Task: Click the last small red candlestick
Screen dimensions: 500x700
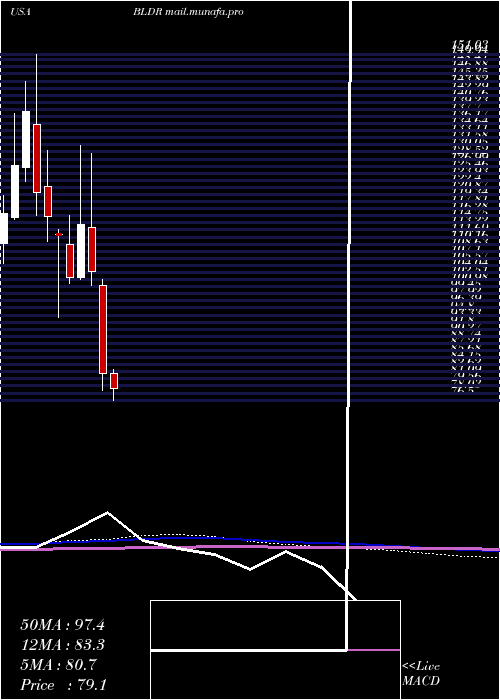Action: pyautogui.click(x=114, y=381)
